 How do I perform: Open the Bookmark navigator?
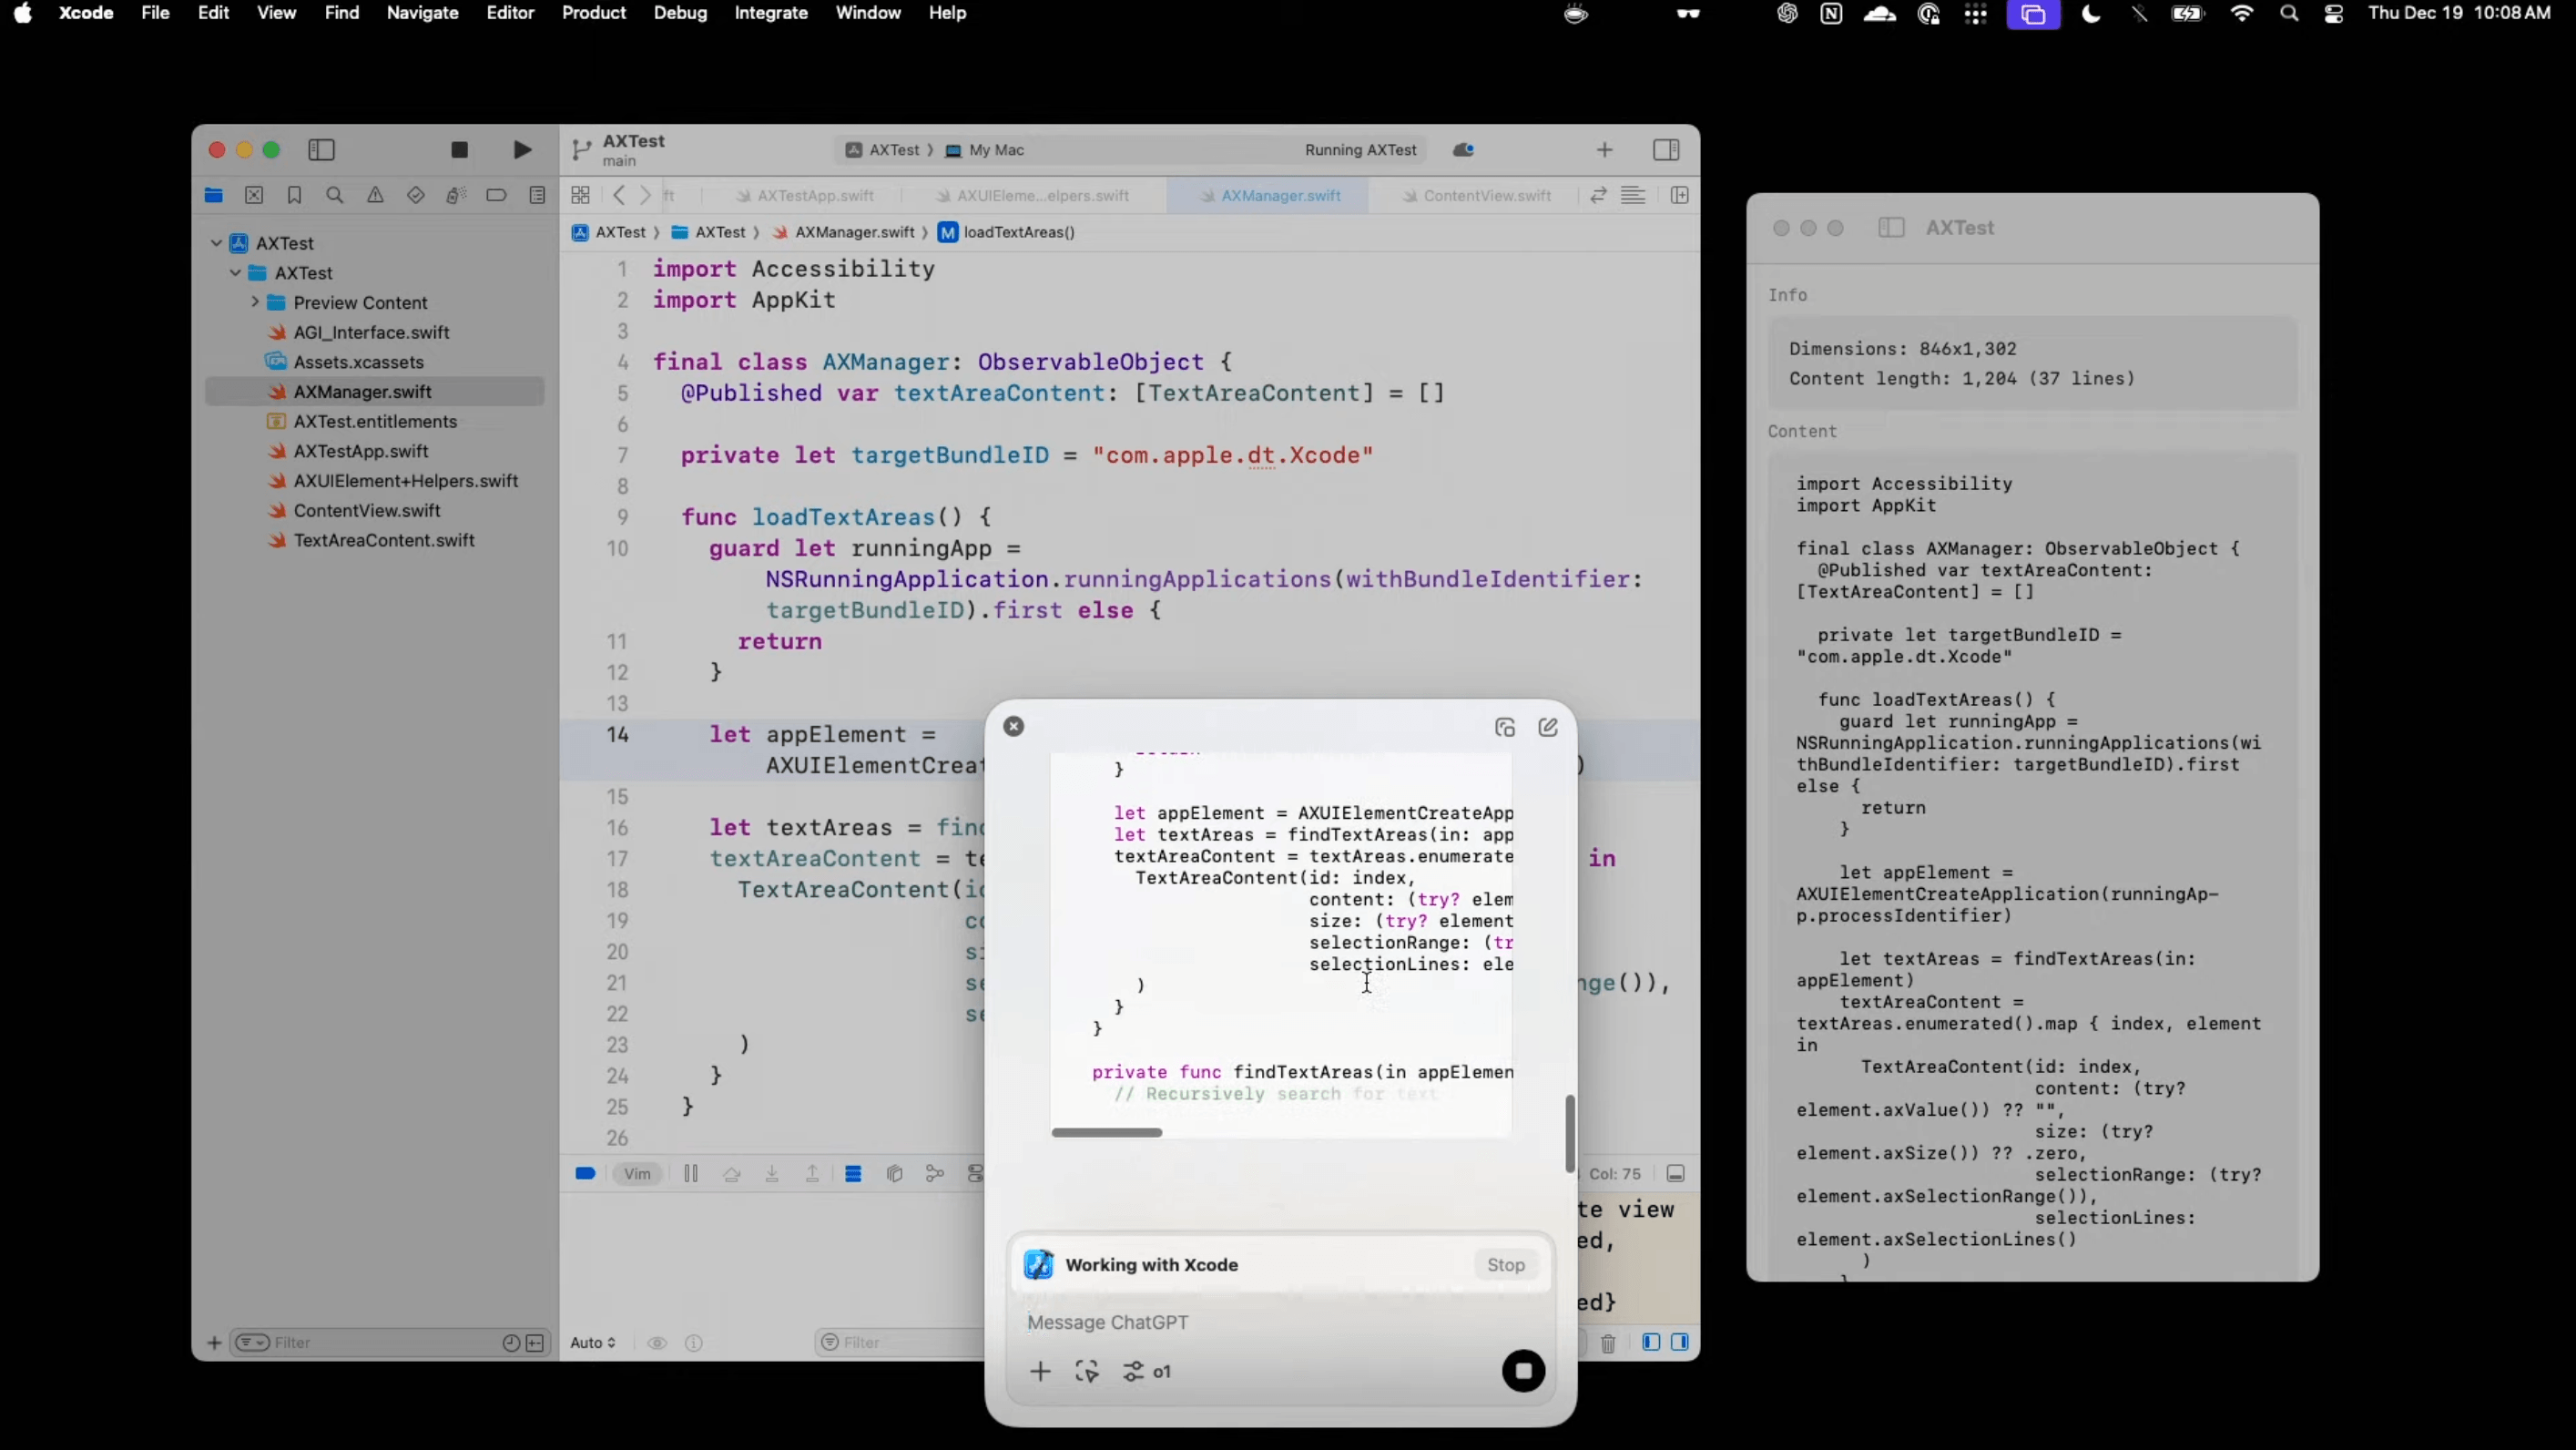coord(295,196)
